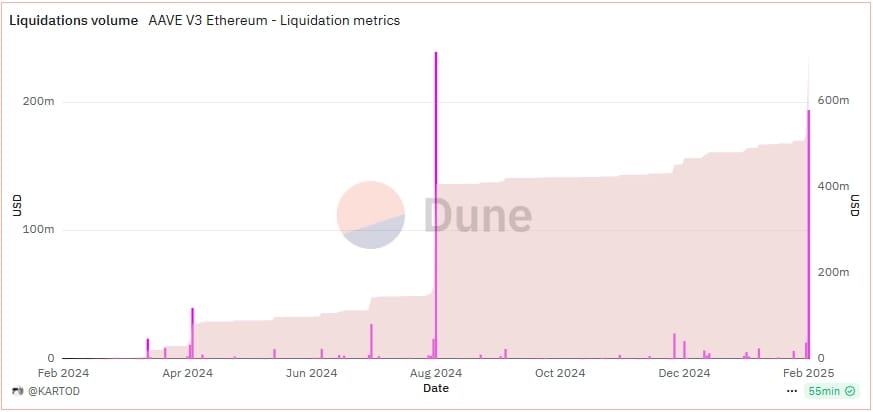Screen dimensions: 873x412
Task: Click the Feb 2025 tall liquidation bar
Action: pos(808,230)
